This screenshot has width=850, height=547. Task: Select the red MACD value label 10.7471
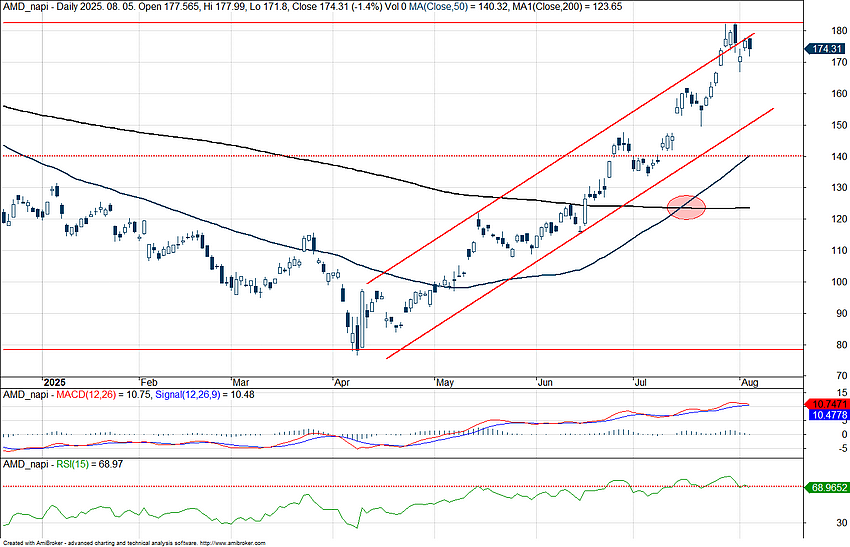[x=827, y=404]
